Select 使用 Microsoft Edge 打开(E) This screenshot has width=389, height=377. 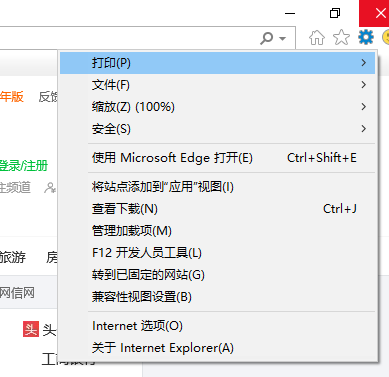pyautogui.click(x=217, y=158)
